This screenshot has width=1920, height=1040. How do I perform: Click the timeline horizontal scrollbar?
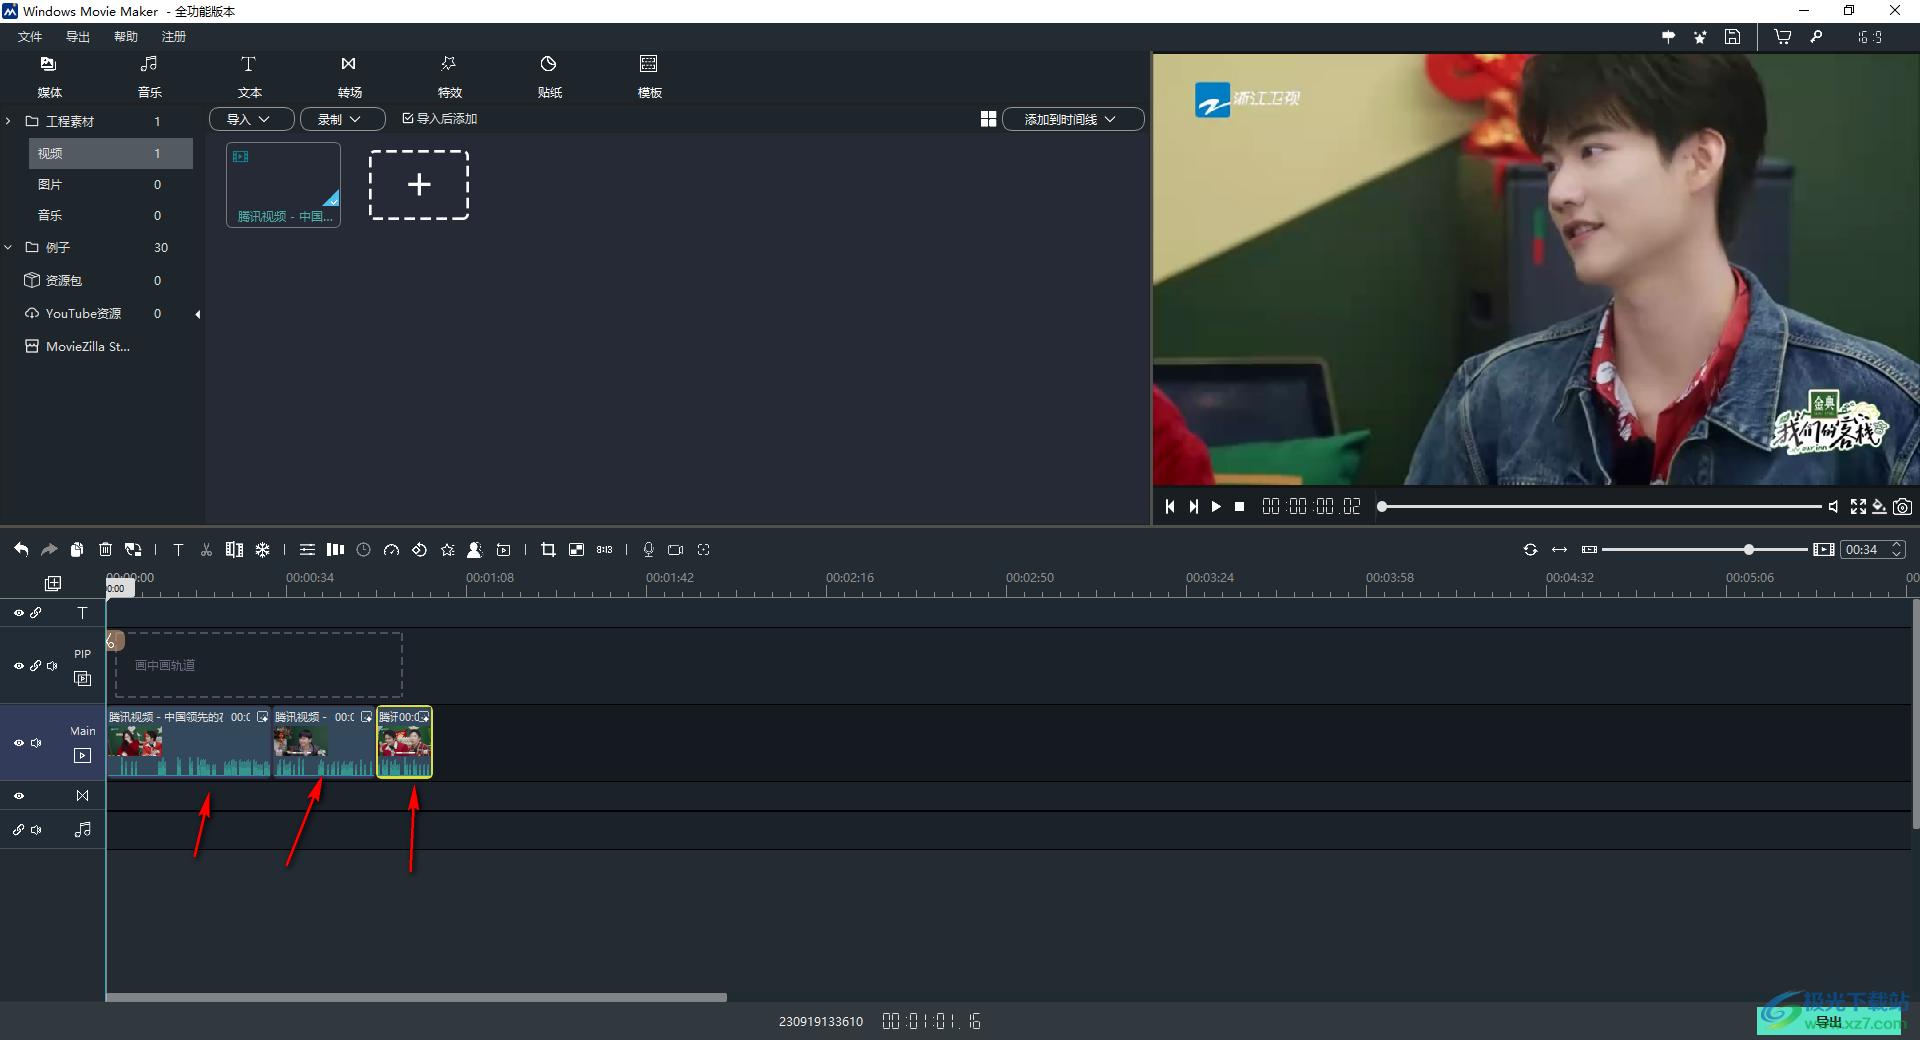[416, 997]
